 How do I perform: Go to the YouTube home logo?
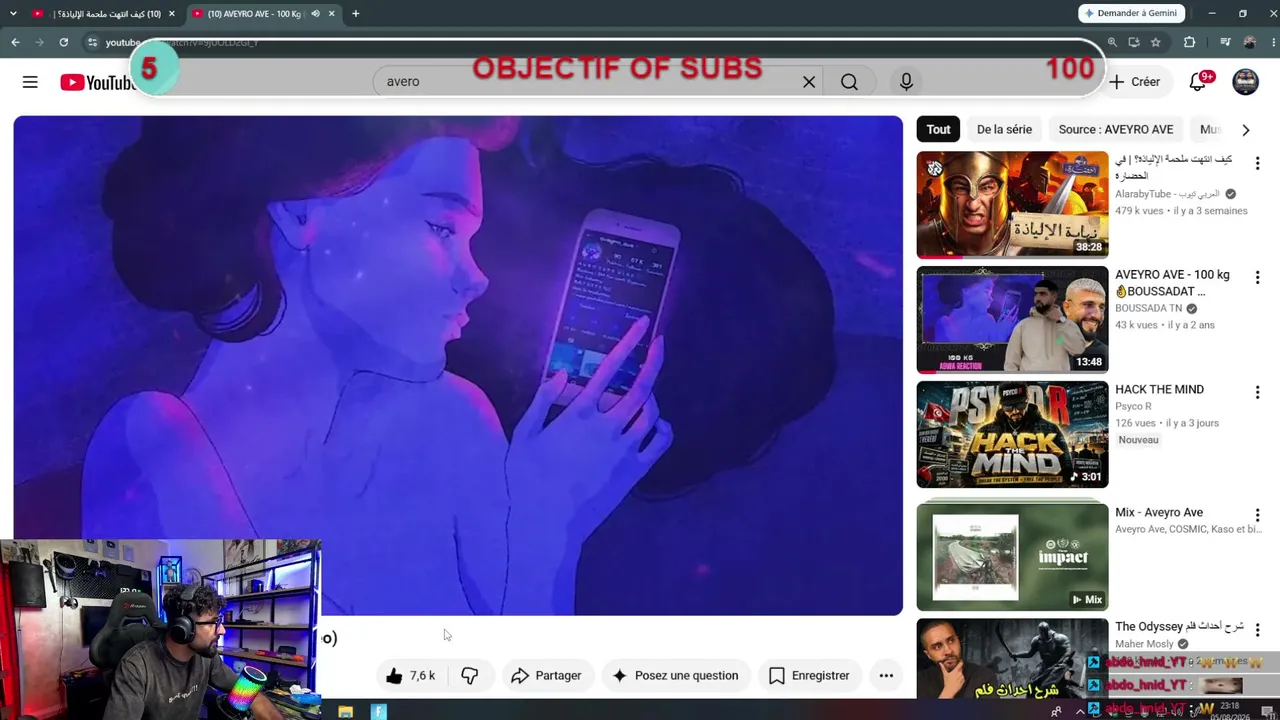[97, 82]
